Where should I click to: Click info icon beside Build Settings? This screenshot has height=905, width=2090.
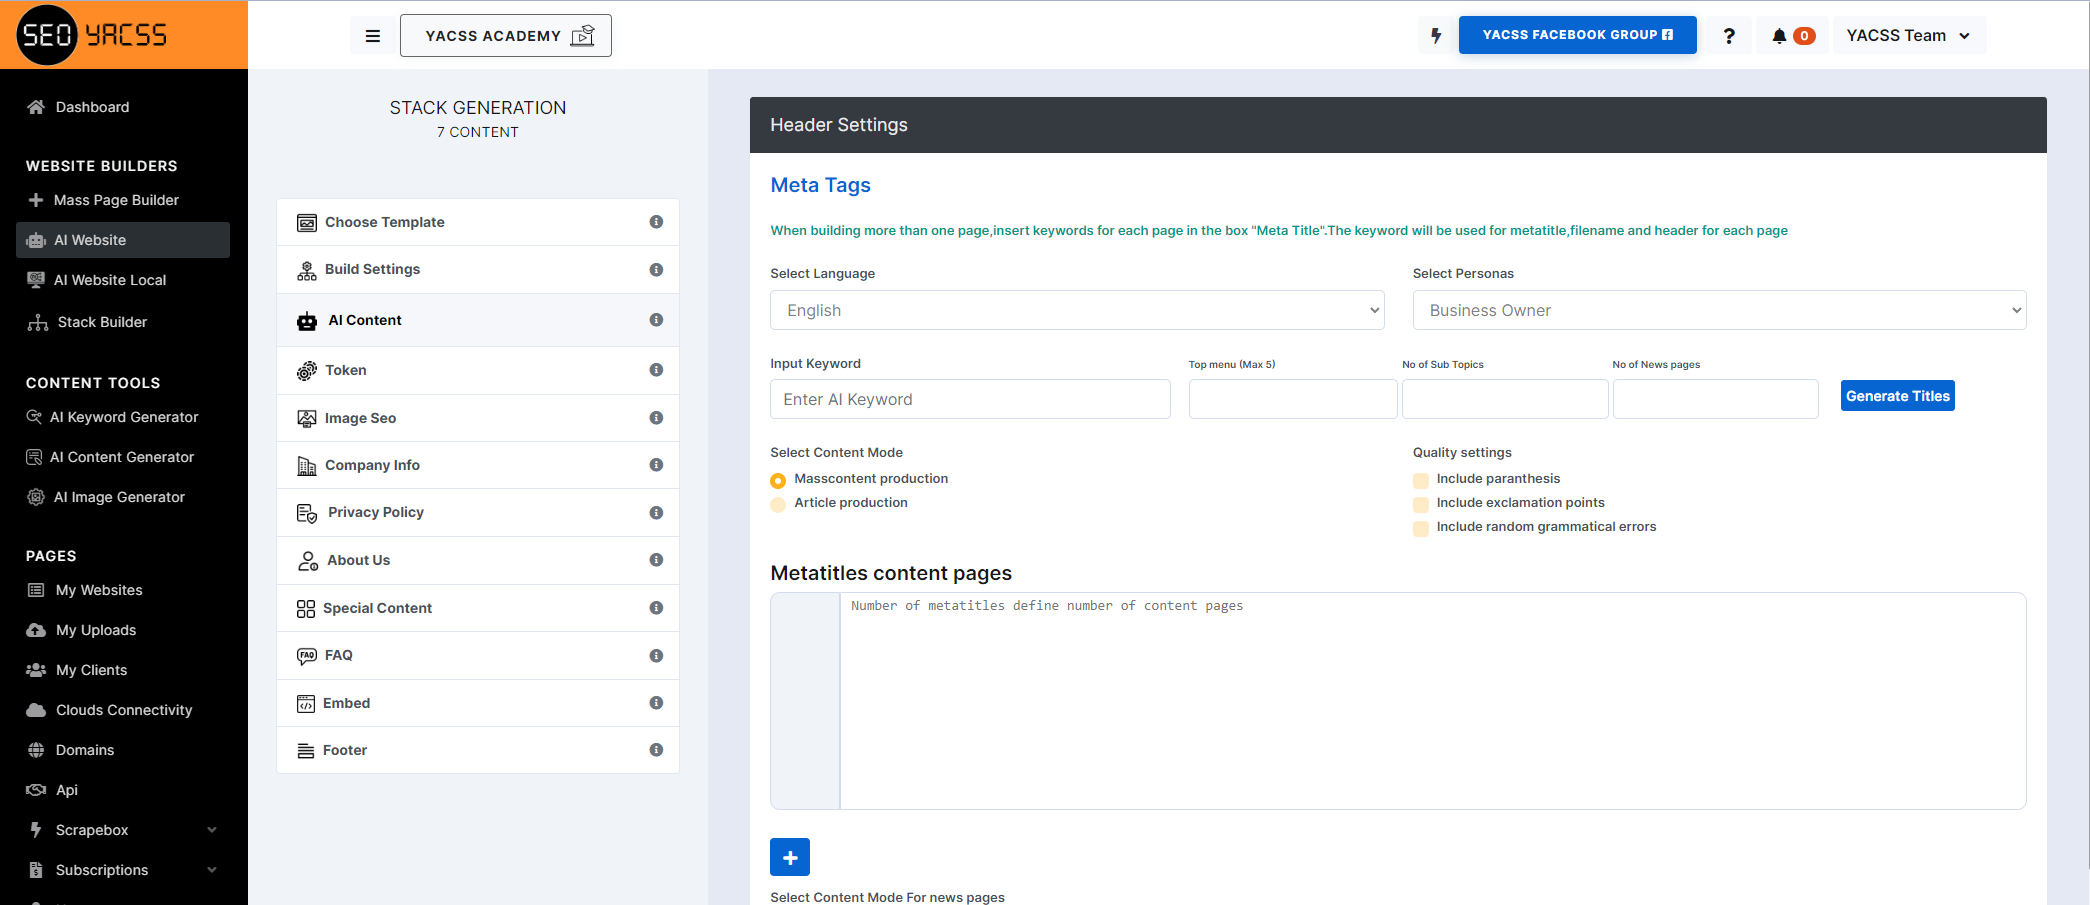(656, 269)
